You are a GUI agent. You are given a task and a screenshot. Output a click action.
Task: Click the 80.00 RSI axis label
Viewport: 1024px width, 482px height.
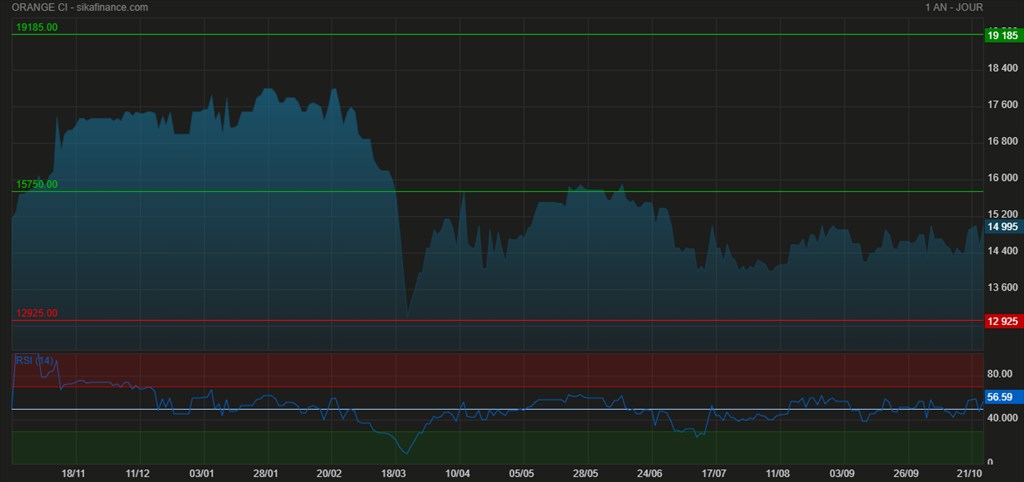tap(1000, 373)
